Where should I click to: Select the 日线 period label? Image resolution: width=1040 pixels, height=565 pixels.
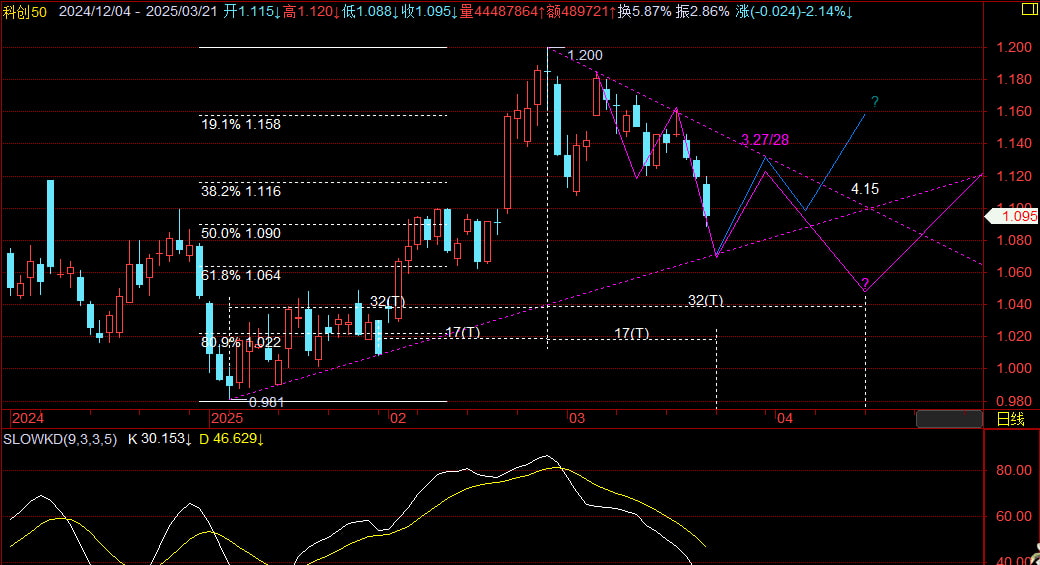click(1010, 419)
